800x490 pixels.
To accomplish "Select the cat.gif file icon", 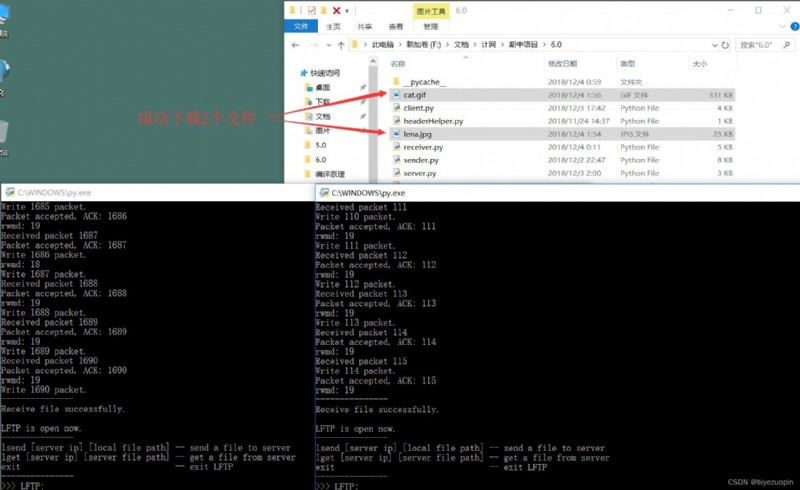I will (x=397, y=95).
